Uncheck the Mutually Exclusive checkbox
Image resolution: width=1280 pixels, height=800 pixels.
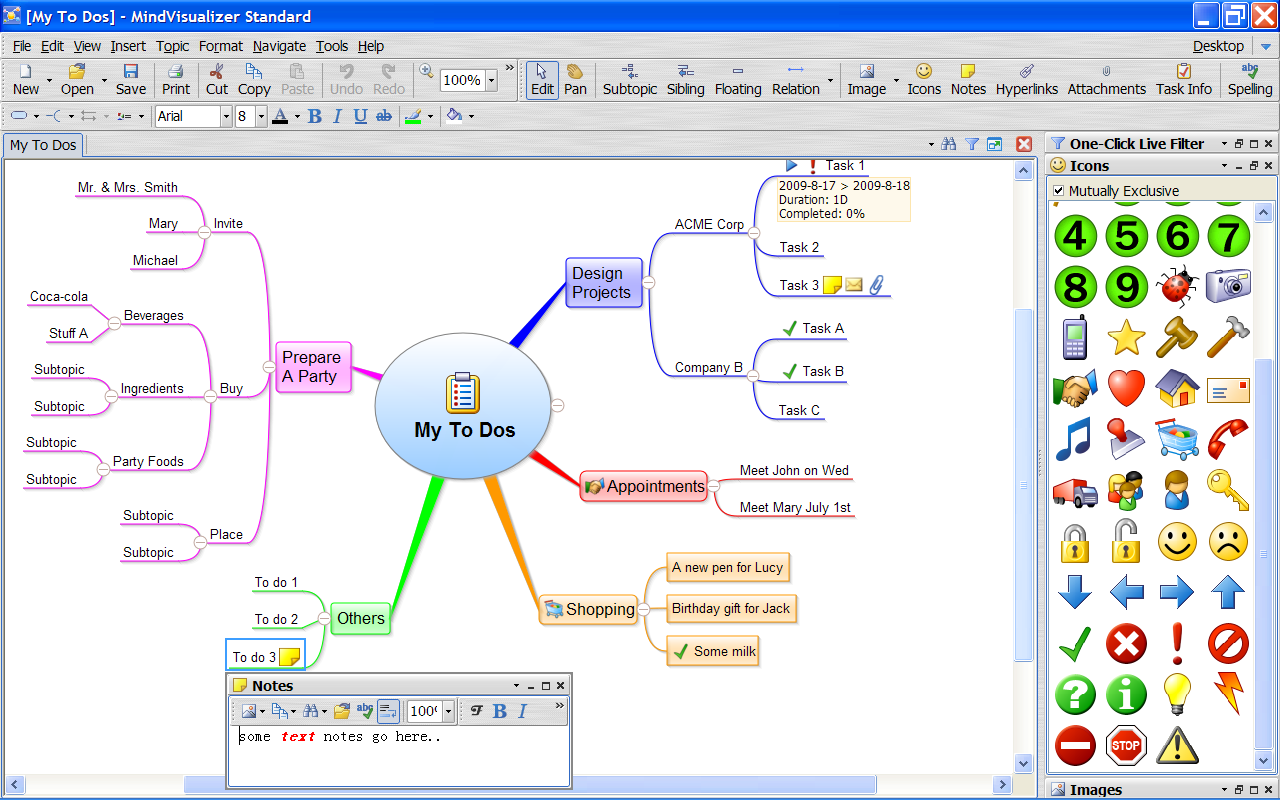click(1059, 191)
